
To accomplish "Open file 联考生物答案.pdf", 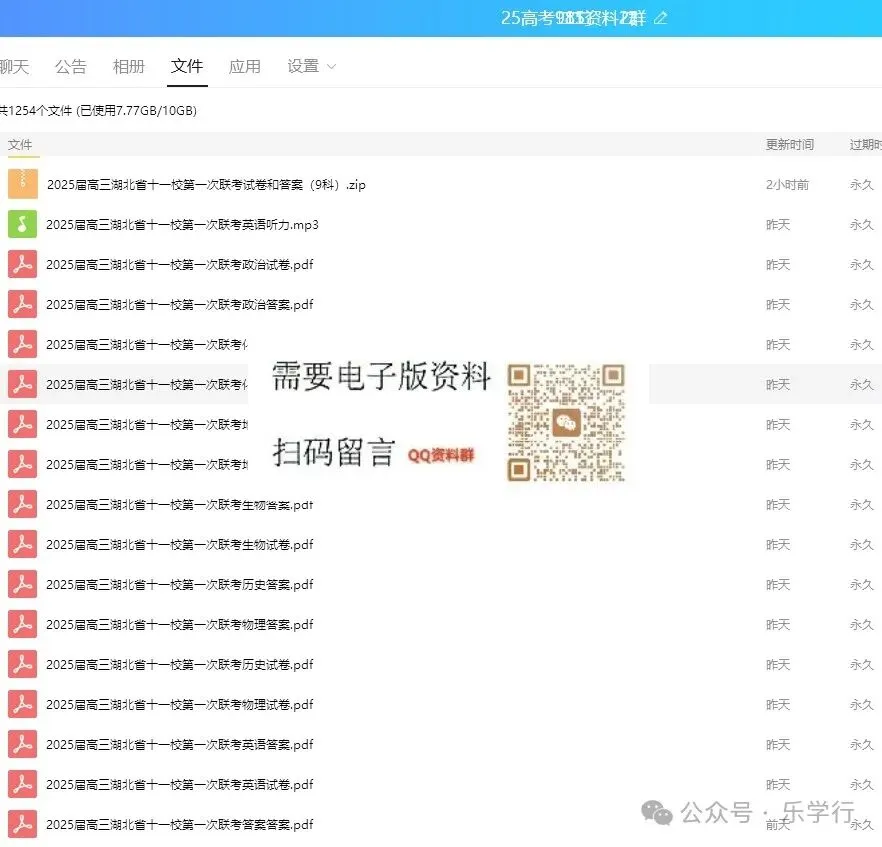I will (179, 504).
